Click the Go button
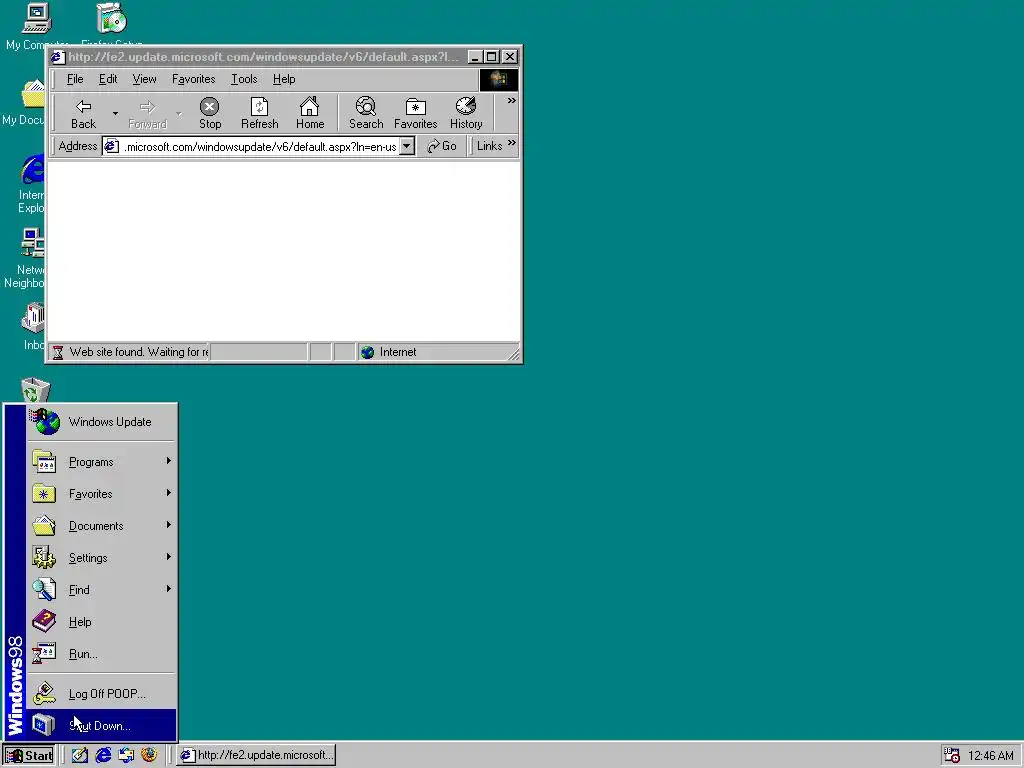This screenshot has height=768, width=1024. 442,146
